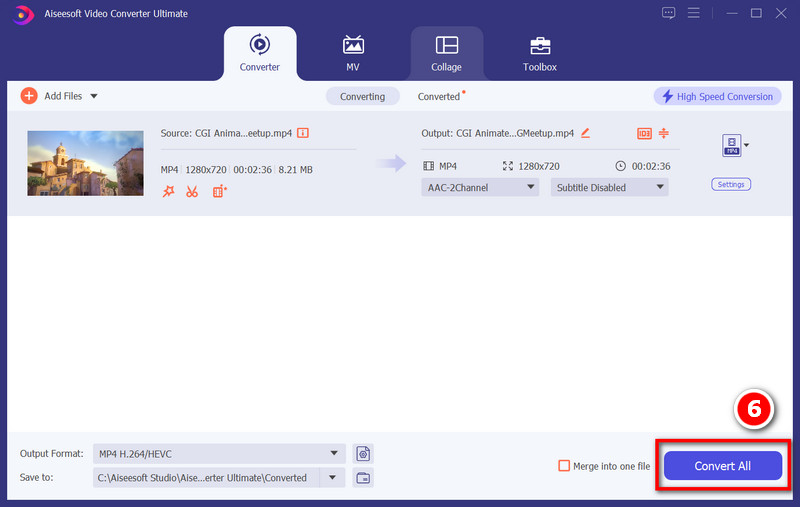Open the Collage tab
Screen dimensions: 800x507
coord(446,53)
